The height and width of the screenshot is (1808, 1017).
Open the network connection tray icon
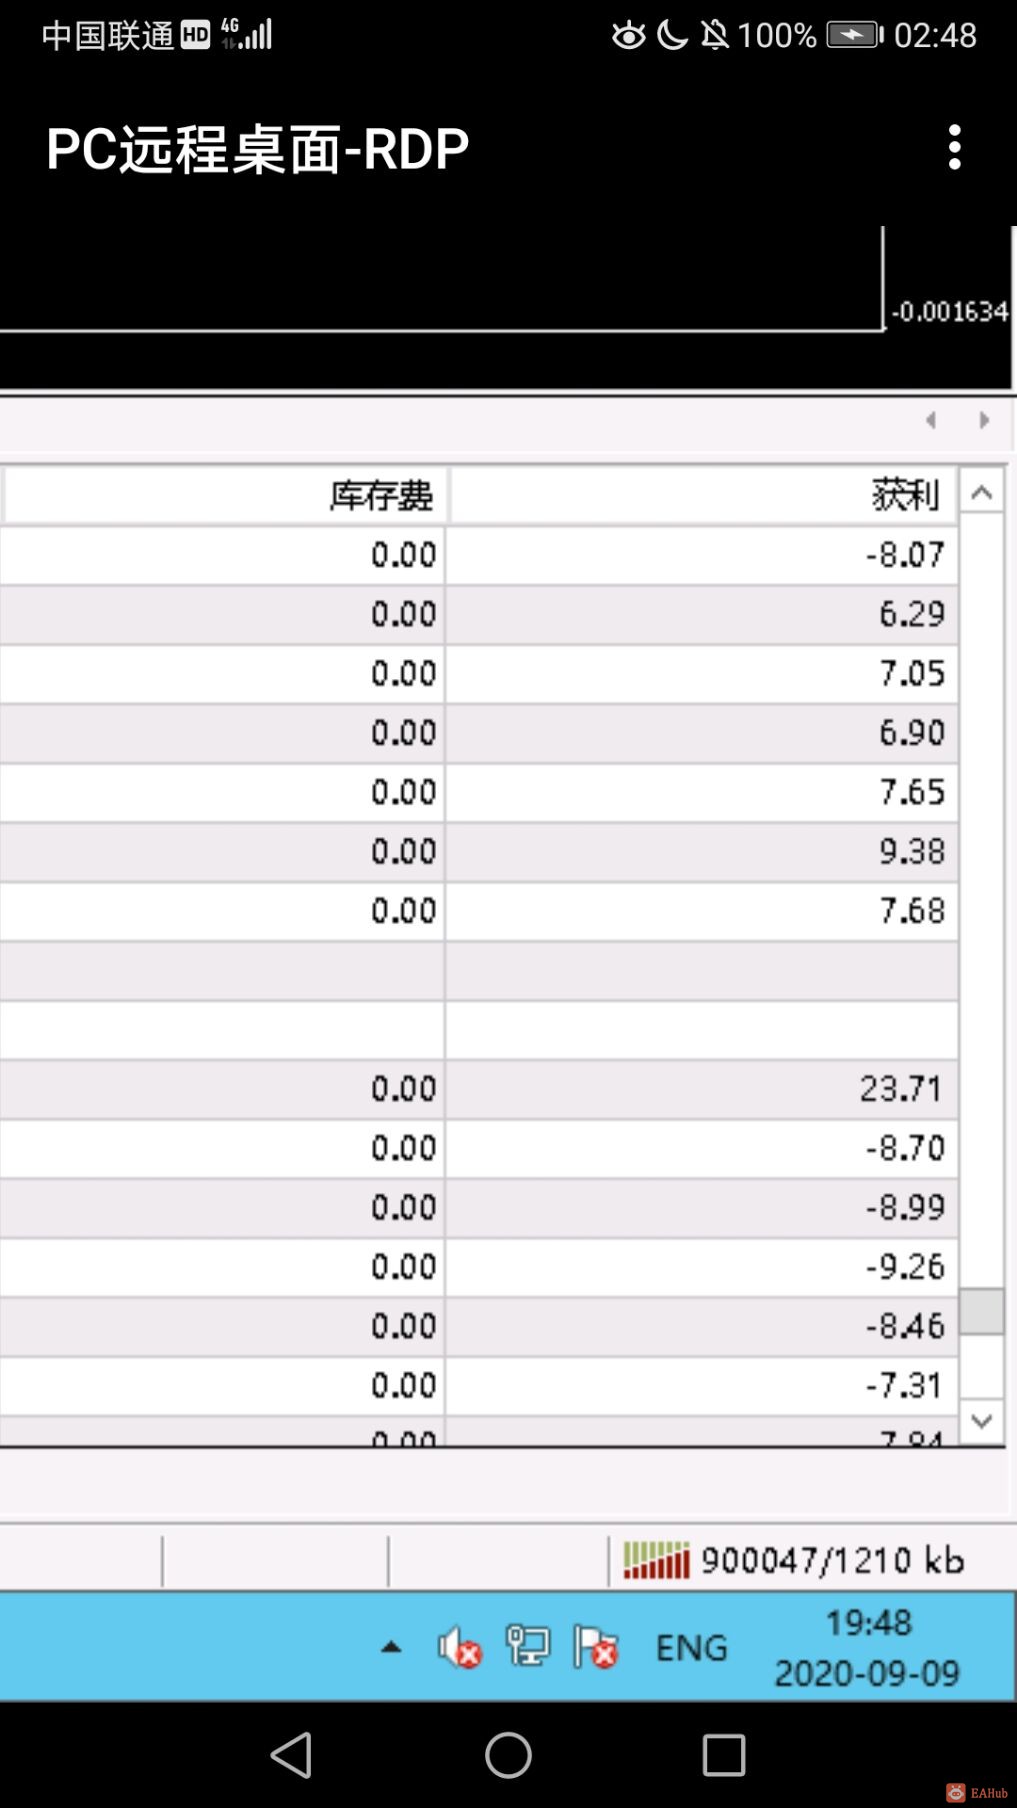pos(527,1647)
